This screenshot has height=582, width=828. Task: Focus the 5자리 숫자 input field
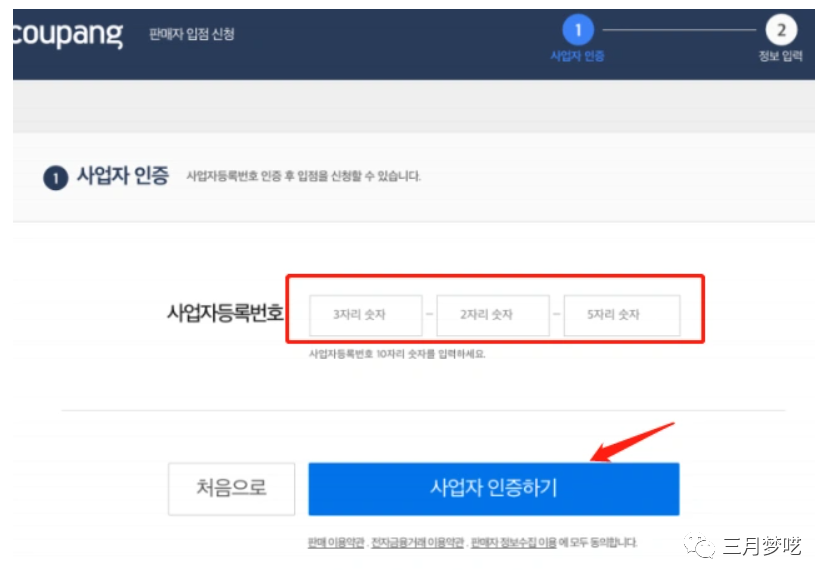(x=622, y=315)
